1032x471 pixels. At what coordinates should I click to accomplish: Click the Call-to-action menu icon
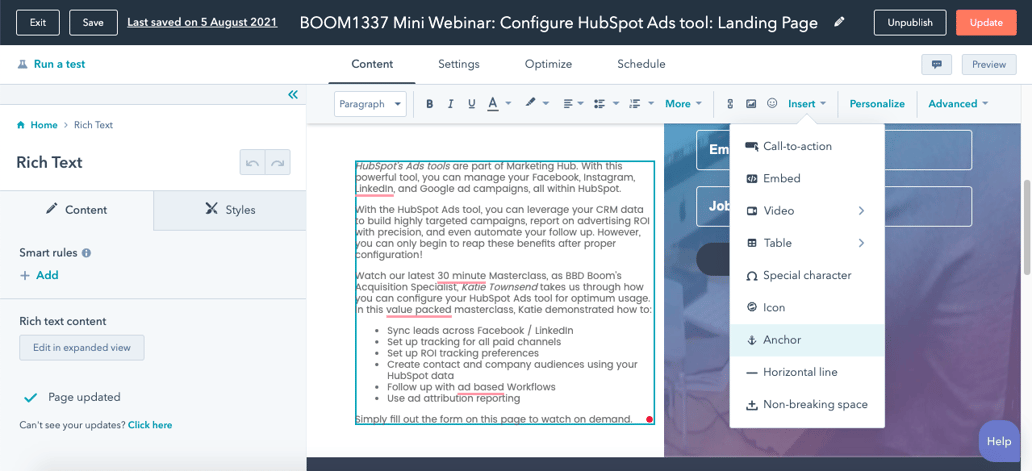(x=752, y=146)
